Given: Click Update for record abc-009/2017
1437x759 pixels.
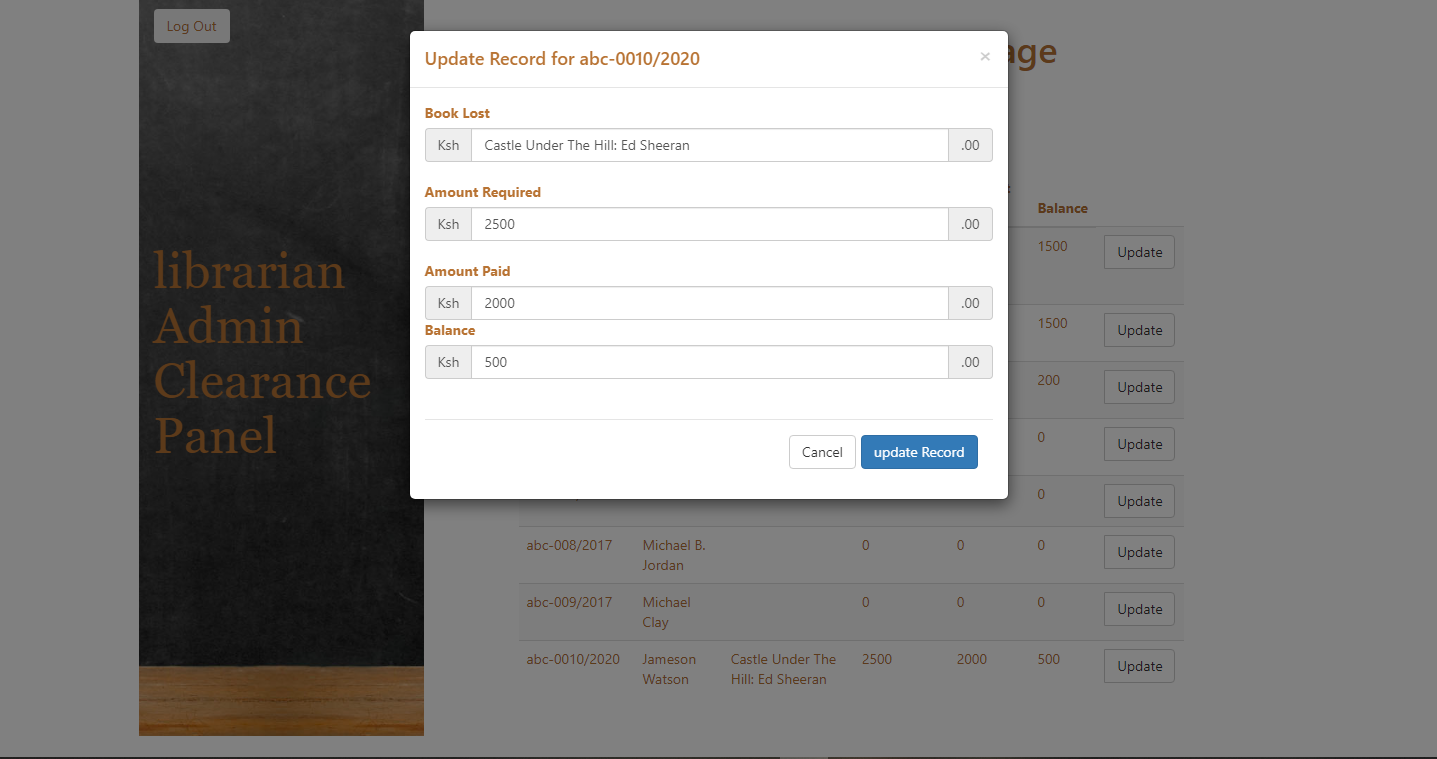Looking at the screenshot, I should [x=1138, y=609].
